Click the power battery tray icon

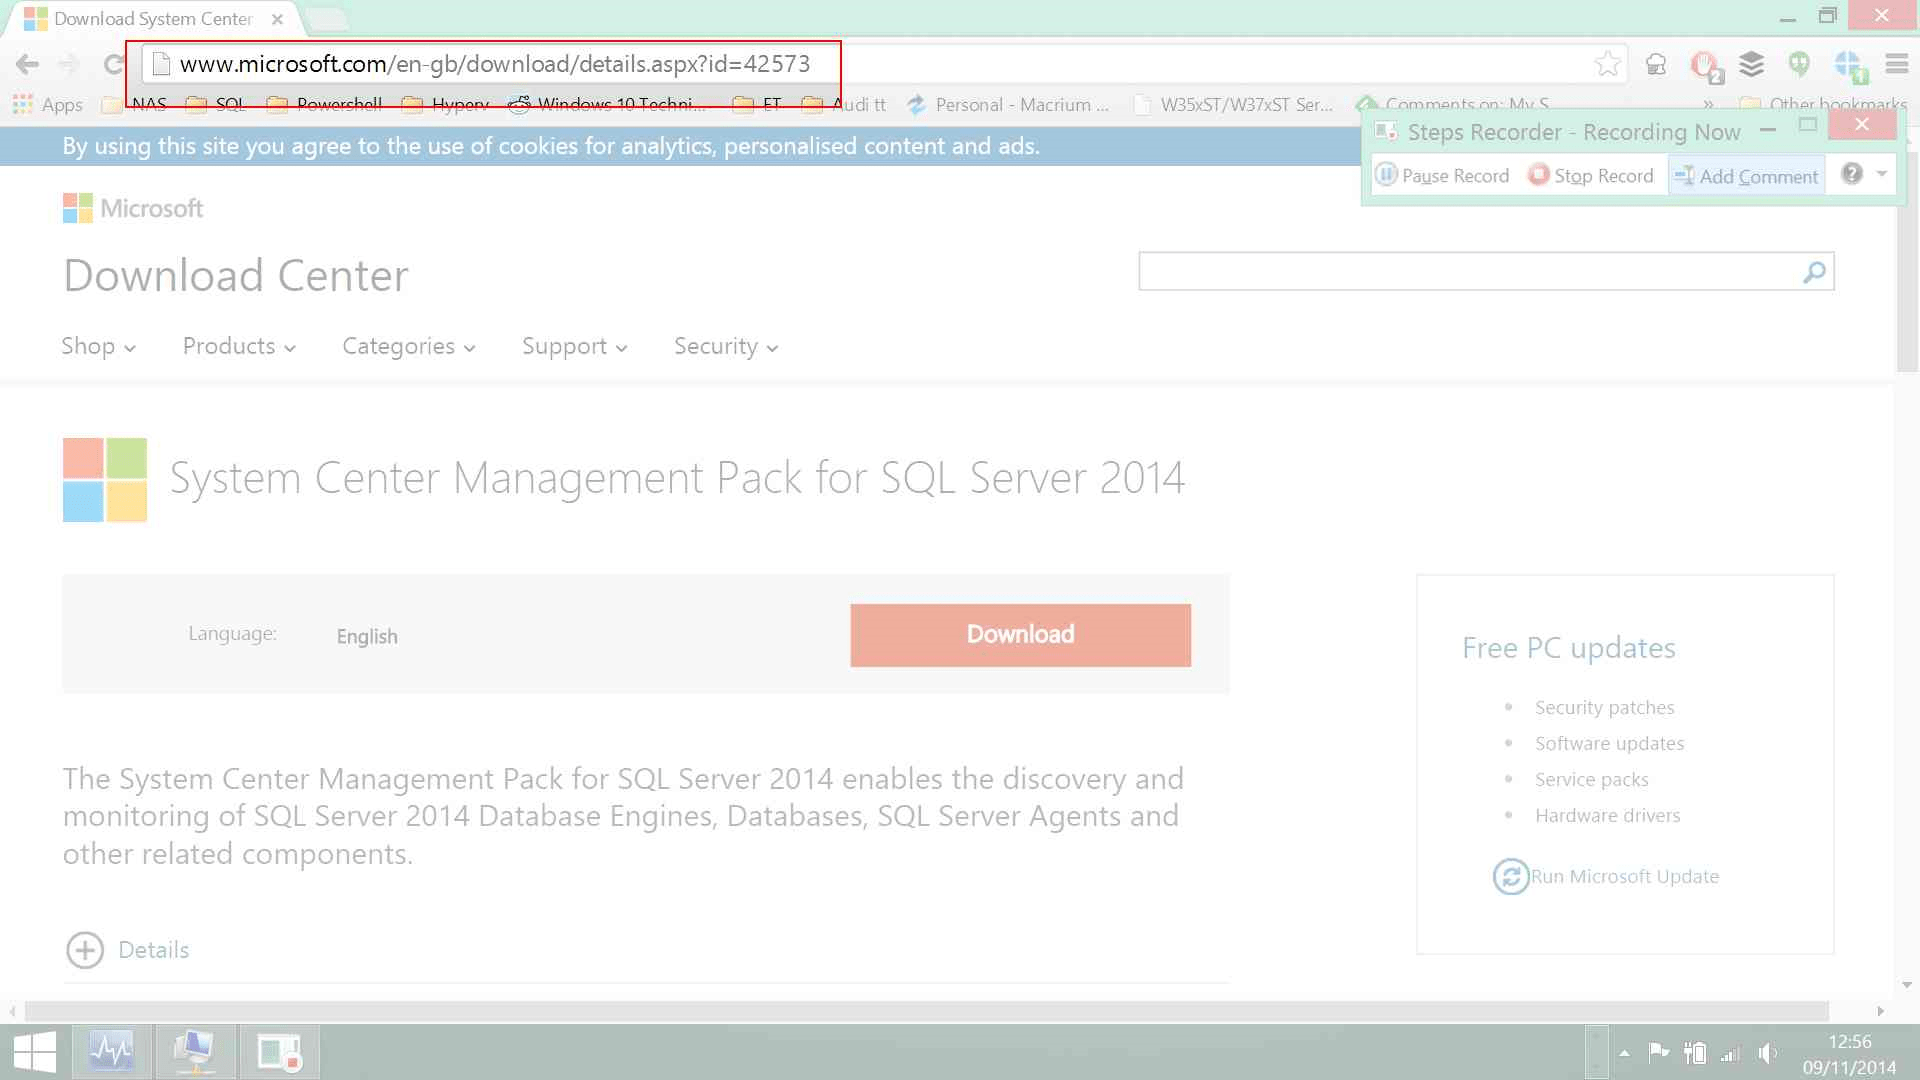tap(1694, 1053)
